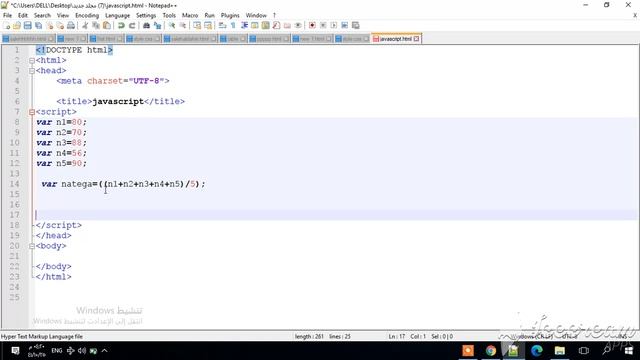Create a new document via toolbar
Viewport: 640px width, 360px height.
pyautogui.click(x=7, y=25)
